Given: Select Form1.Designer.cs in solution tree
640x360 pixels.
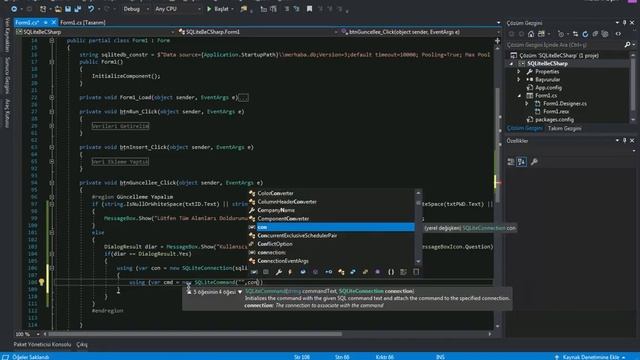Looking at the screenshot, I should [x=564, y=104].
